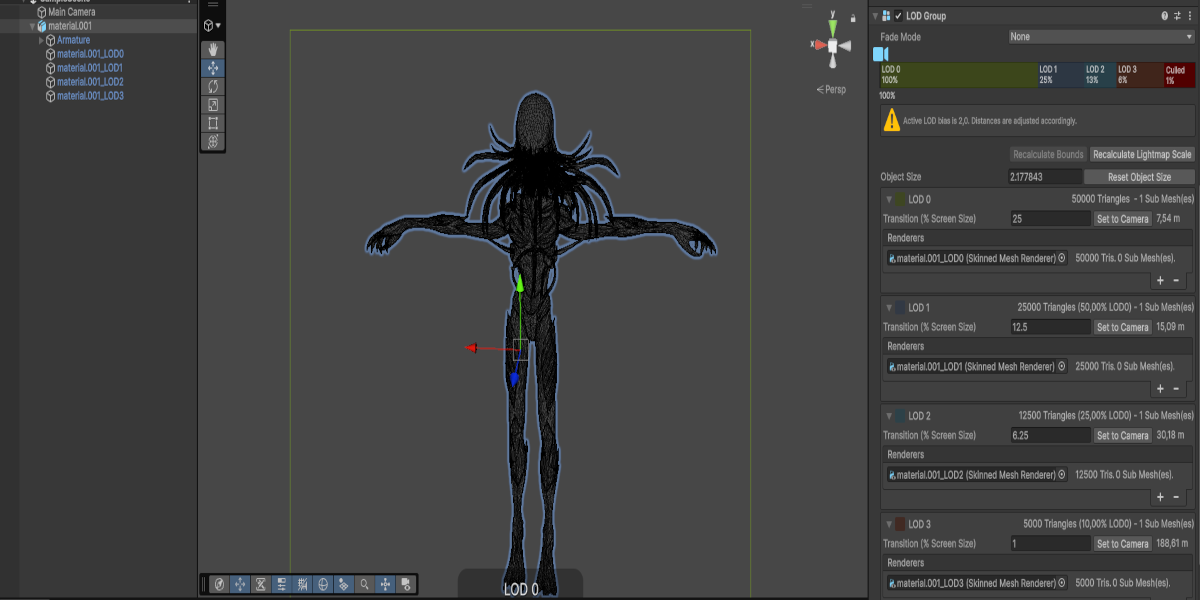
Task: Click the LOD Group help icon
Action: (x=1164, y=16)
